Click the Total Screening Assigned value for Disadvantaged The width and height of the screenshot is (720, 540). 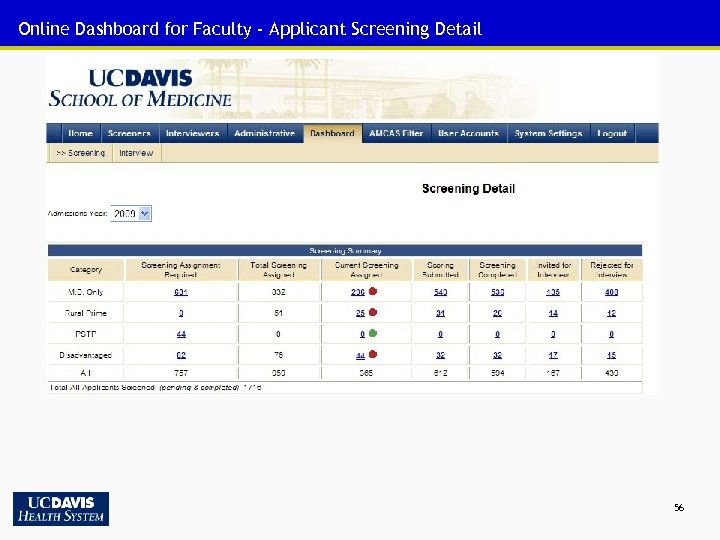click(x=279, y=355)
